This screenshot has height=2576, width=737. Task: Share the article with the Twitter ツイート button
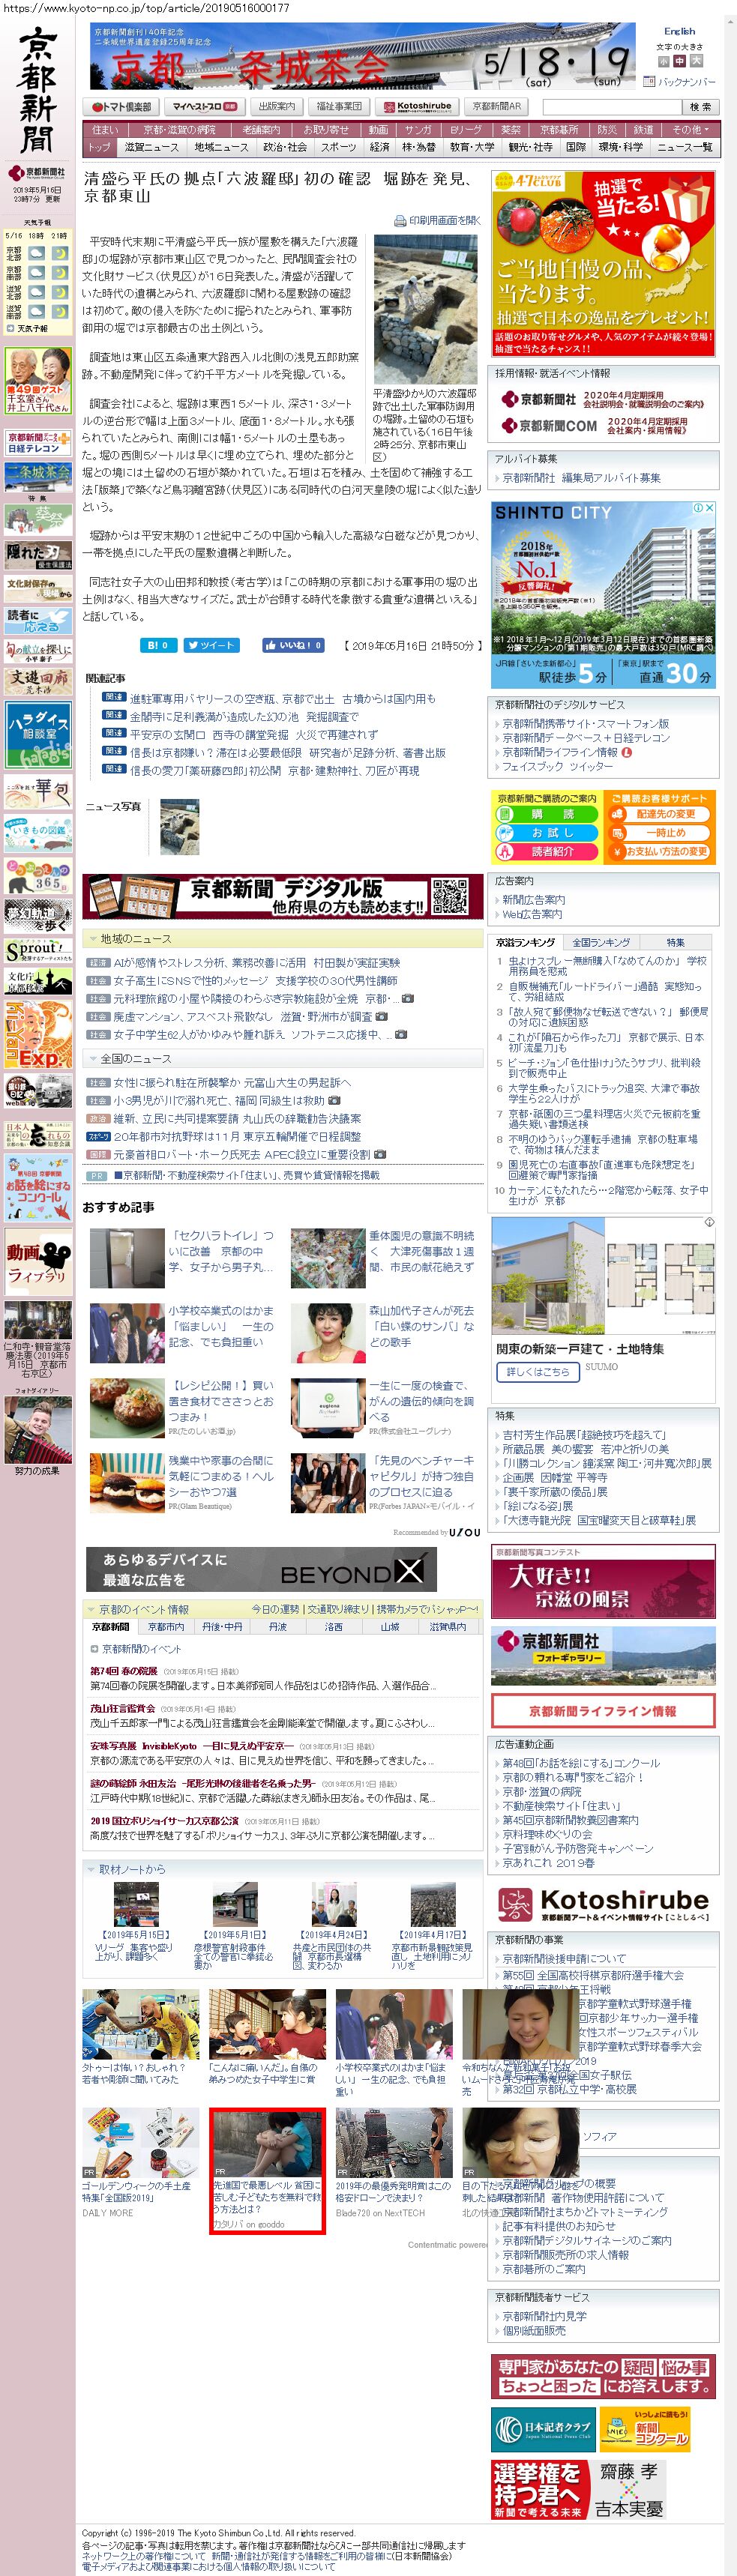pyautogui.click(x=211, y=645)
